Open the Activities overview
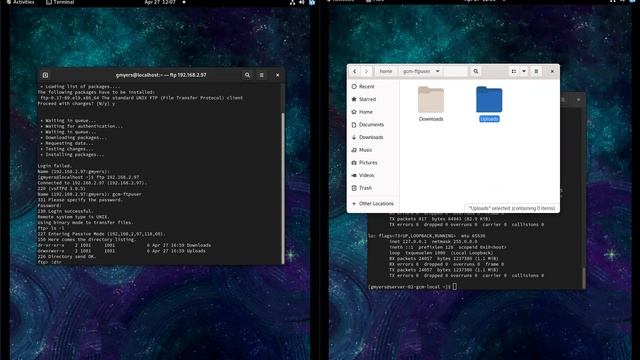 pyautogui.click(x=20, y=2)
